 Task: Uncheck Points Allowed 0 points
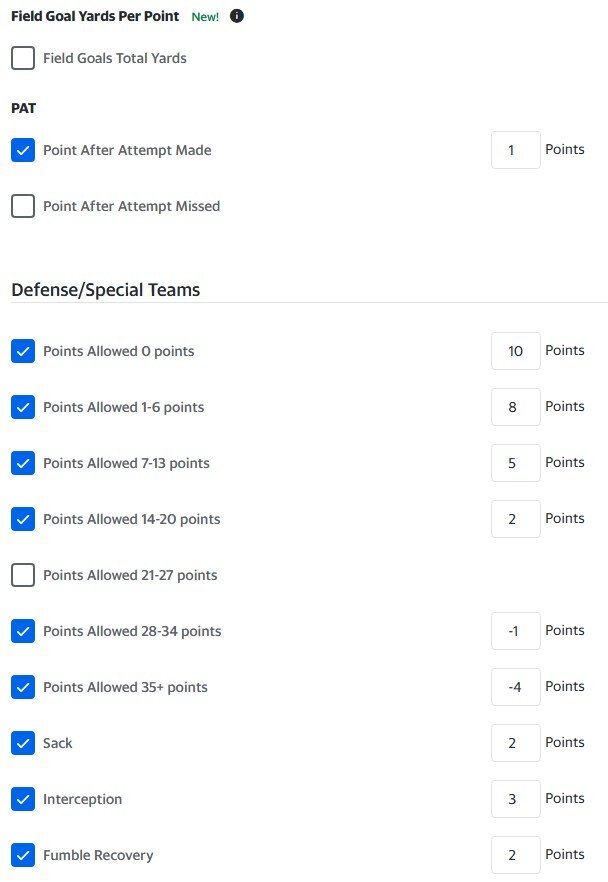click(x=23, y=351)
